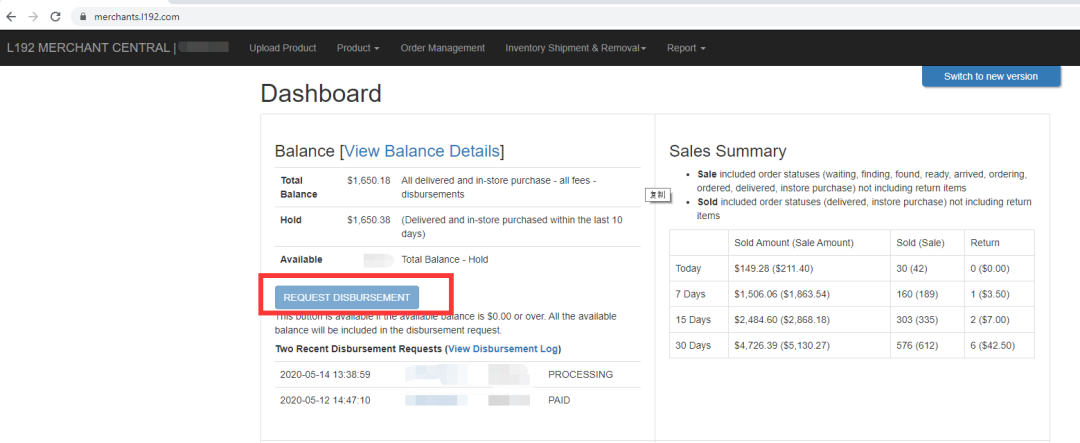This screenshot has height=443, width=1080.
Task: Click the padlock site security icon
Action: click(84, 18)
